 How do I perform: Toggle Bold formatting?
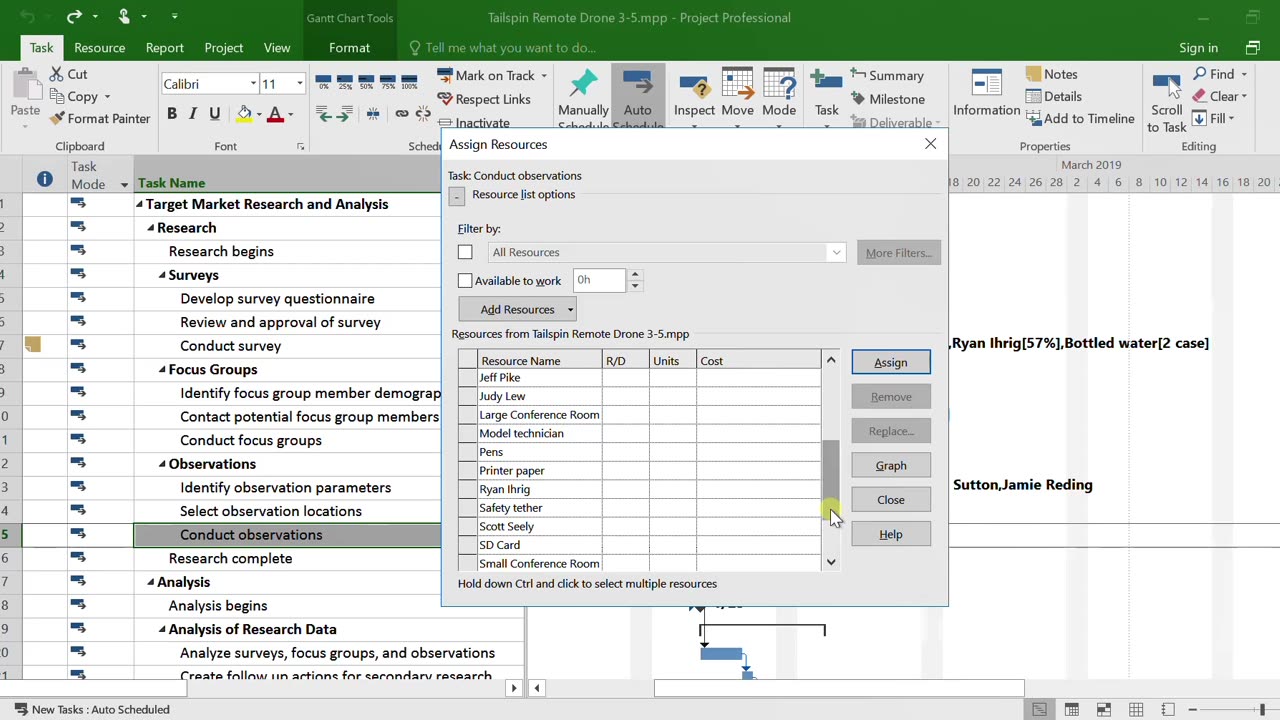coord(171,114)
